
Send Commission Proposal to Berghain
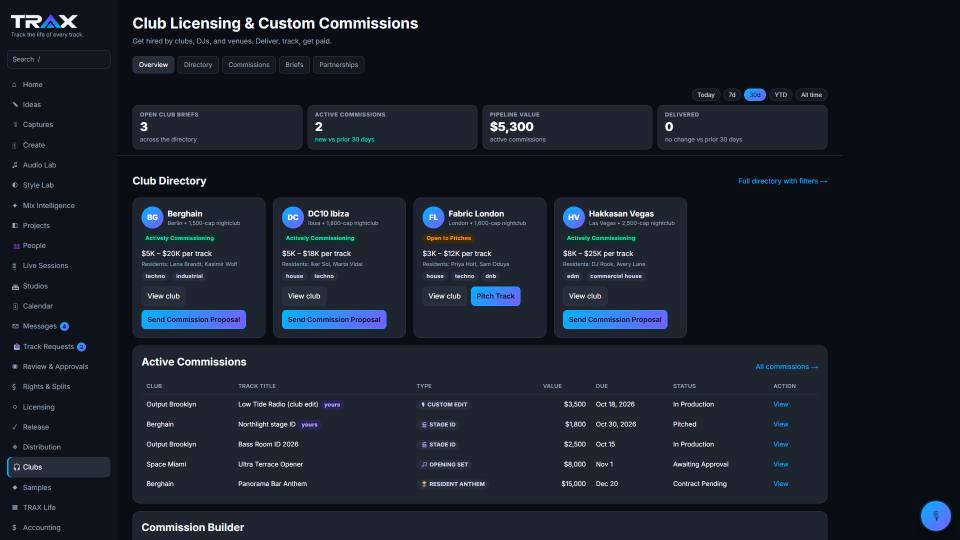193,320
